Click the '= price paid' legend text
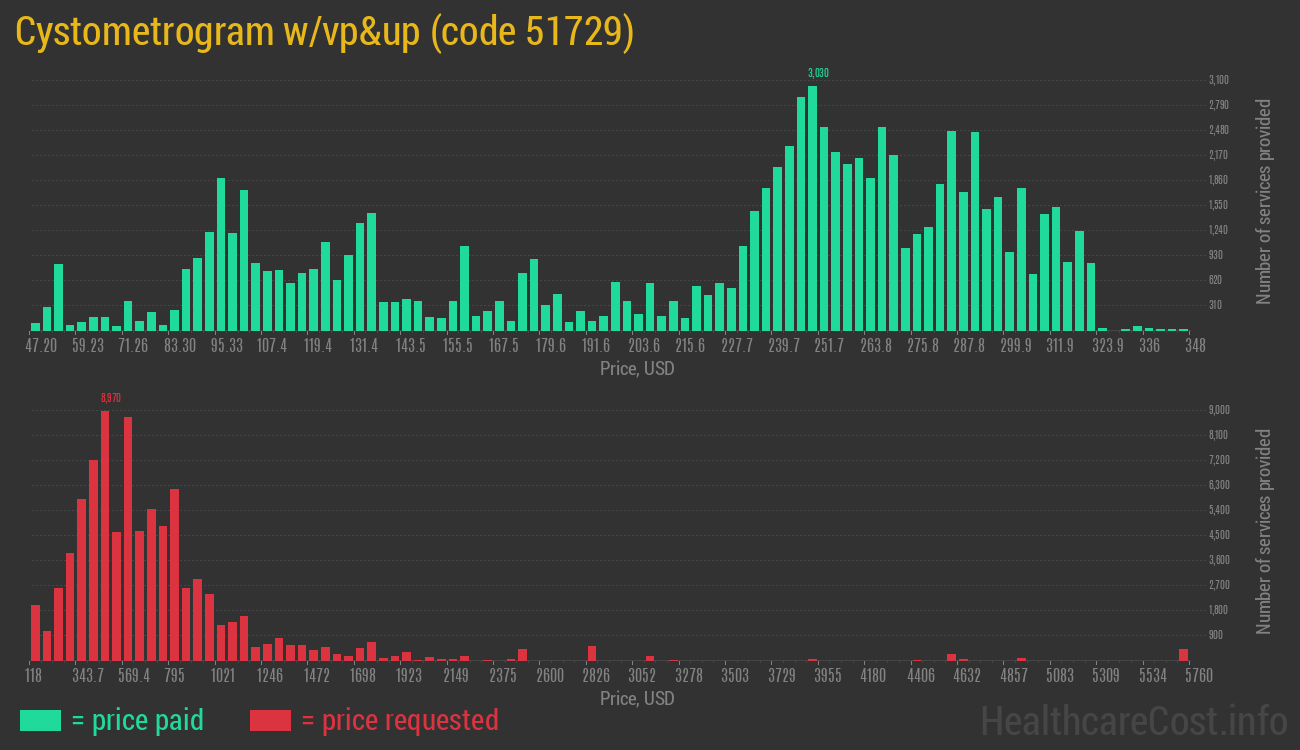Screen dimensions: 1300x750 click(x=138, y=720)
